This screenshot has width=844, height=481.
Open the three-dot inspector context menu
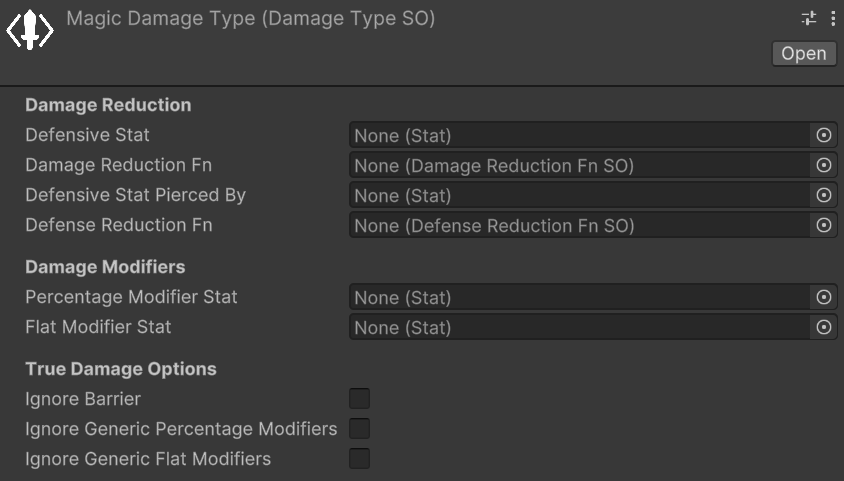tap(833, 18)
